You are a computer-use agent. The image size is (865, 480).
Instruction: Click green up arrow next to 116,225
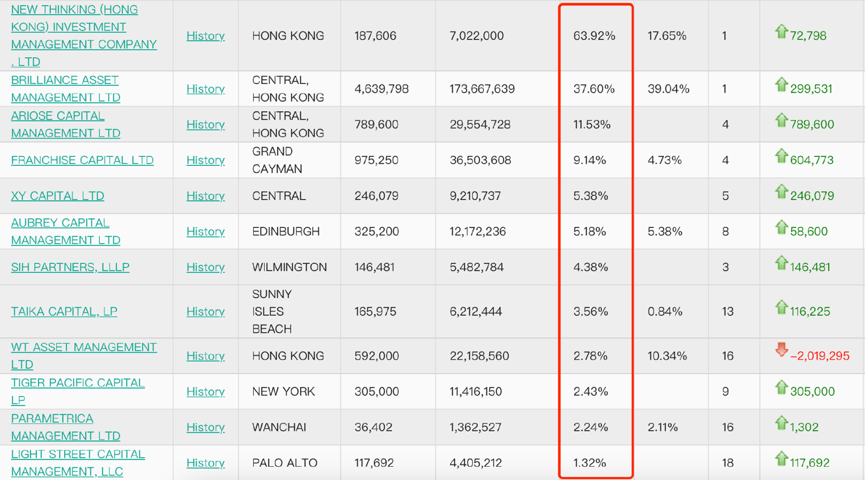pos(781,308)
